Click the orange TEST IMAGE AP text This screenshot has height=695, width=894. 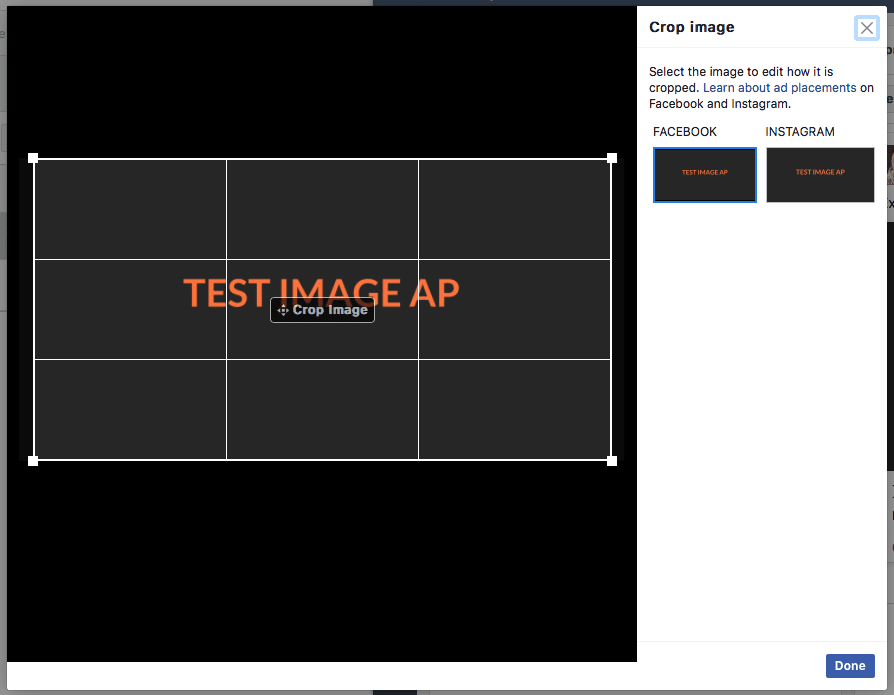tap(321, 292)
